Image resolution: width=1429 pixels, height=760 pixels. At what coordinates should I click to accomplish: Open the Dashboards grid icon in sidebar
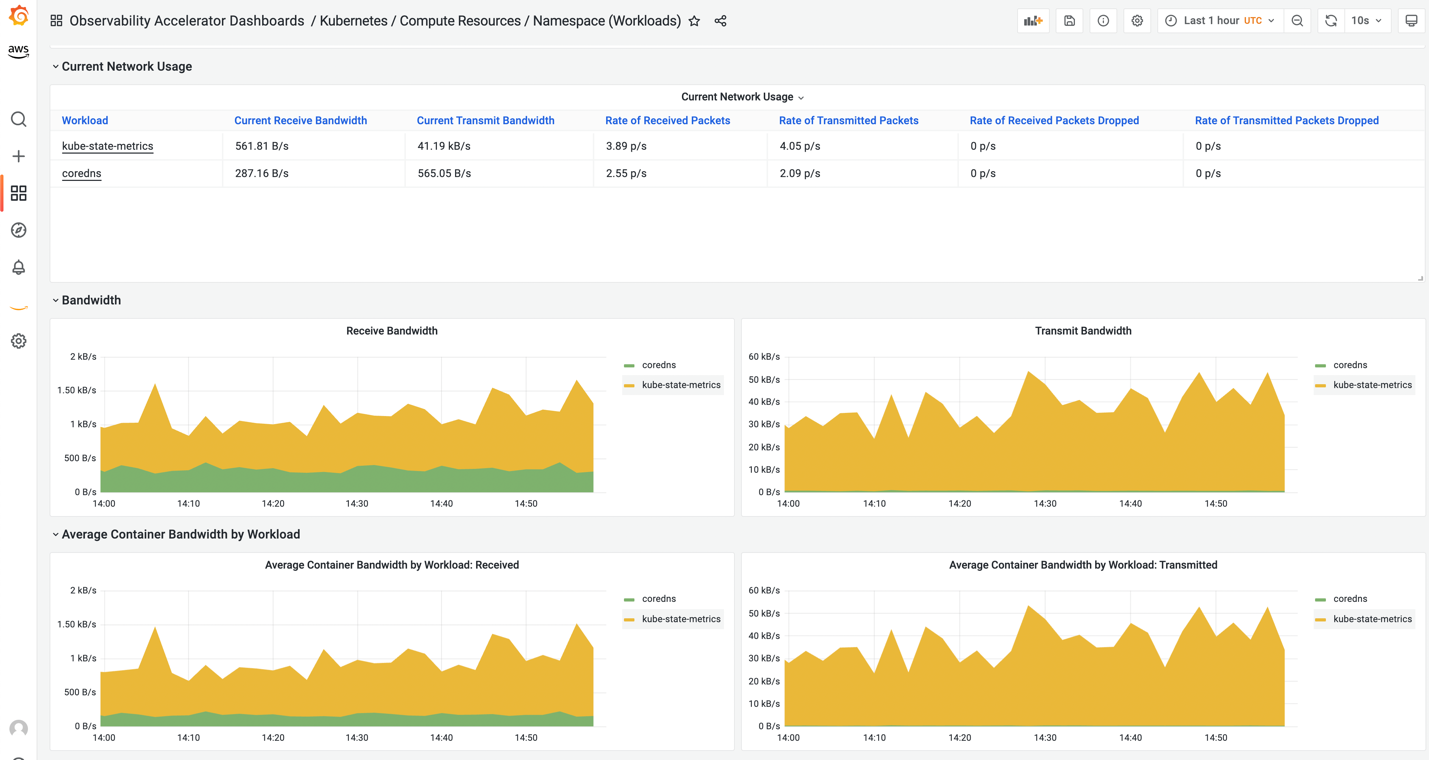click(18, 193)
